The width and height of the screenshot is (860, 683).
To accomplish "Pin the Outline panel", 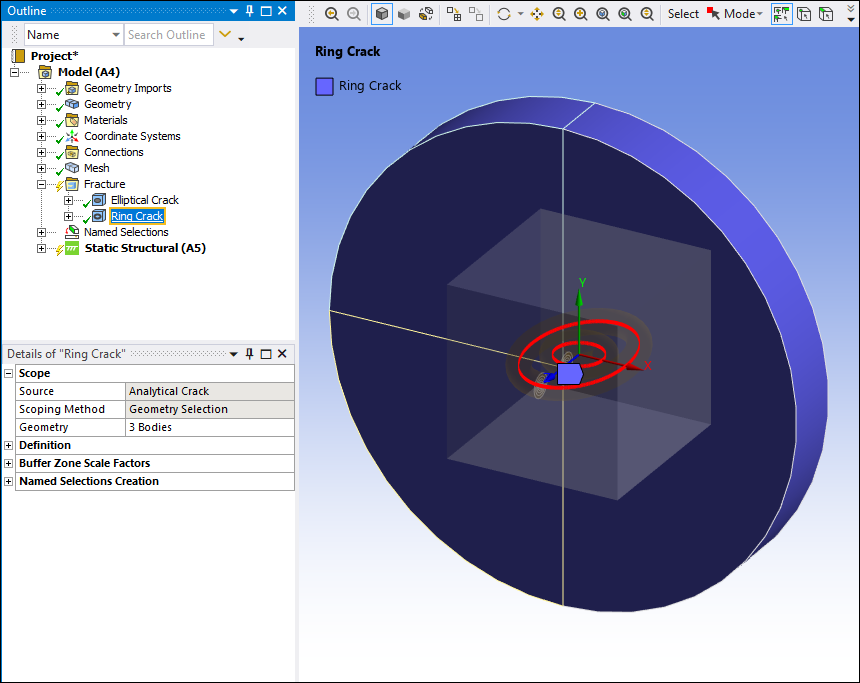I will point(248,11).
